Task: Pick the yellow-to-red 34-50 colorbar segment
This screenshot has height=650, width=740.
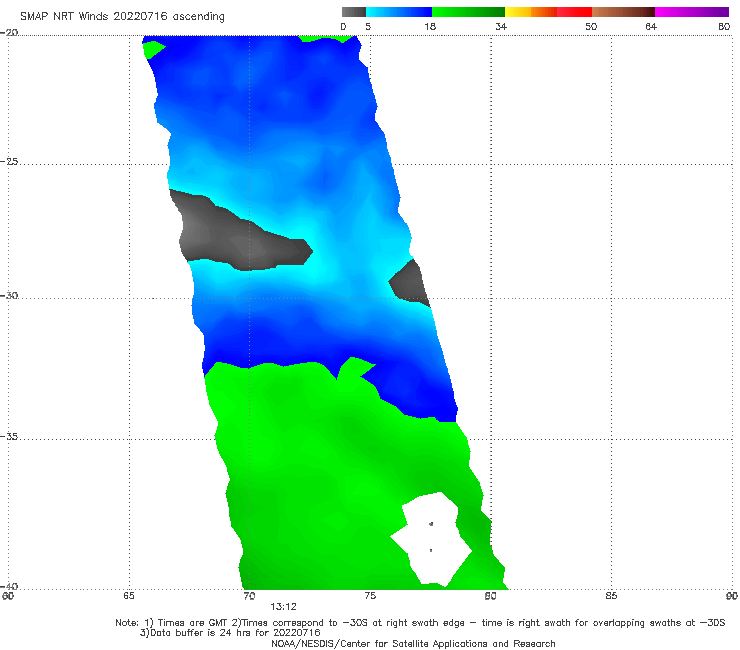Action: click(548, 12)
